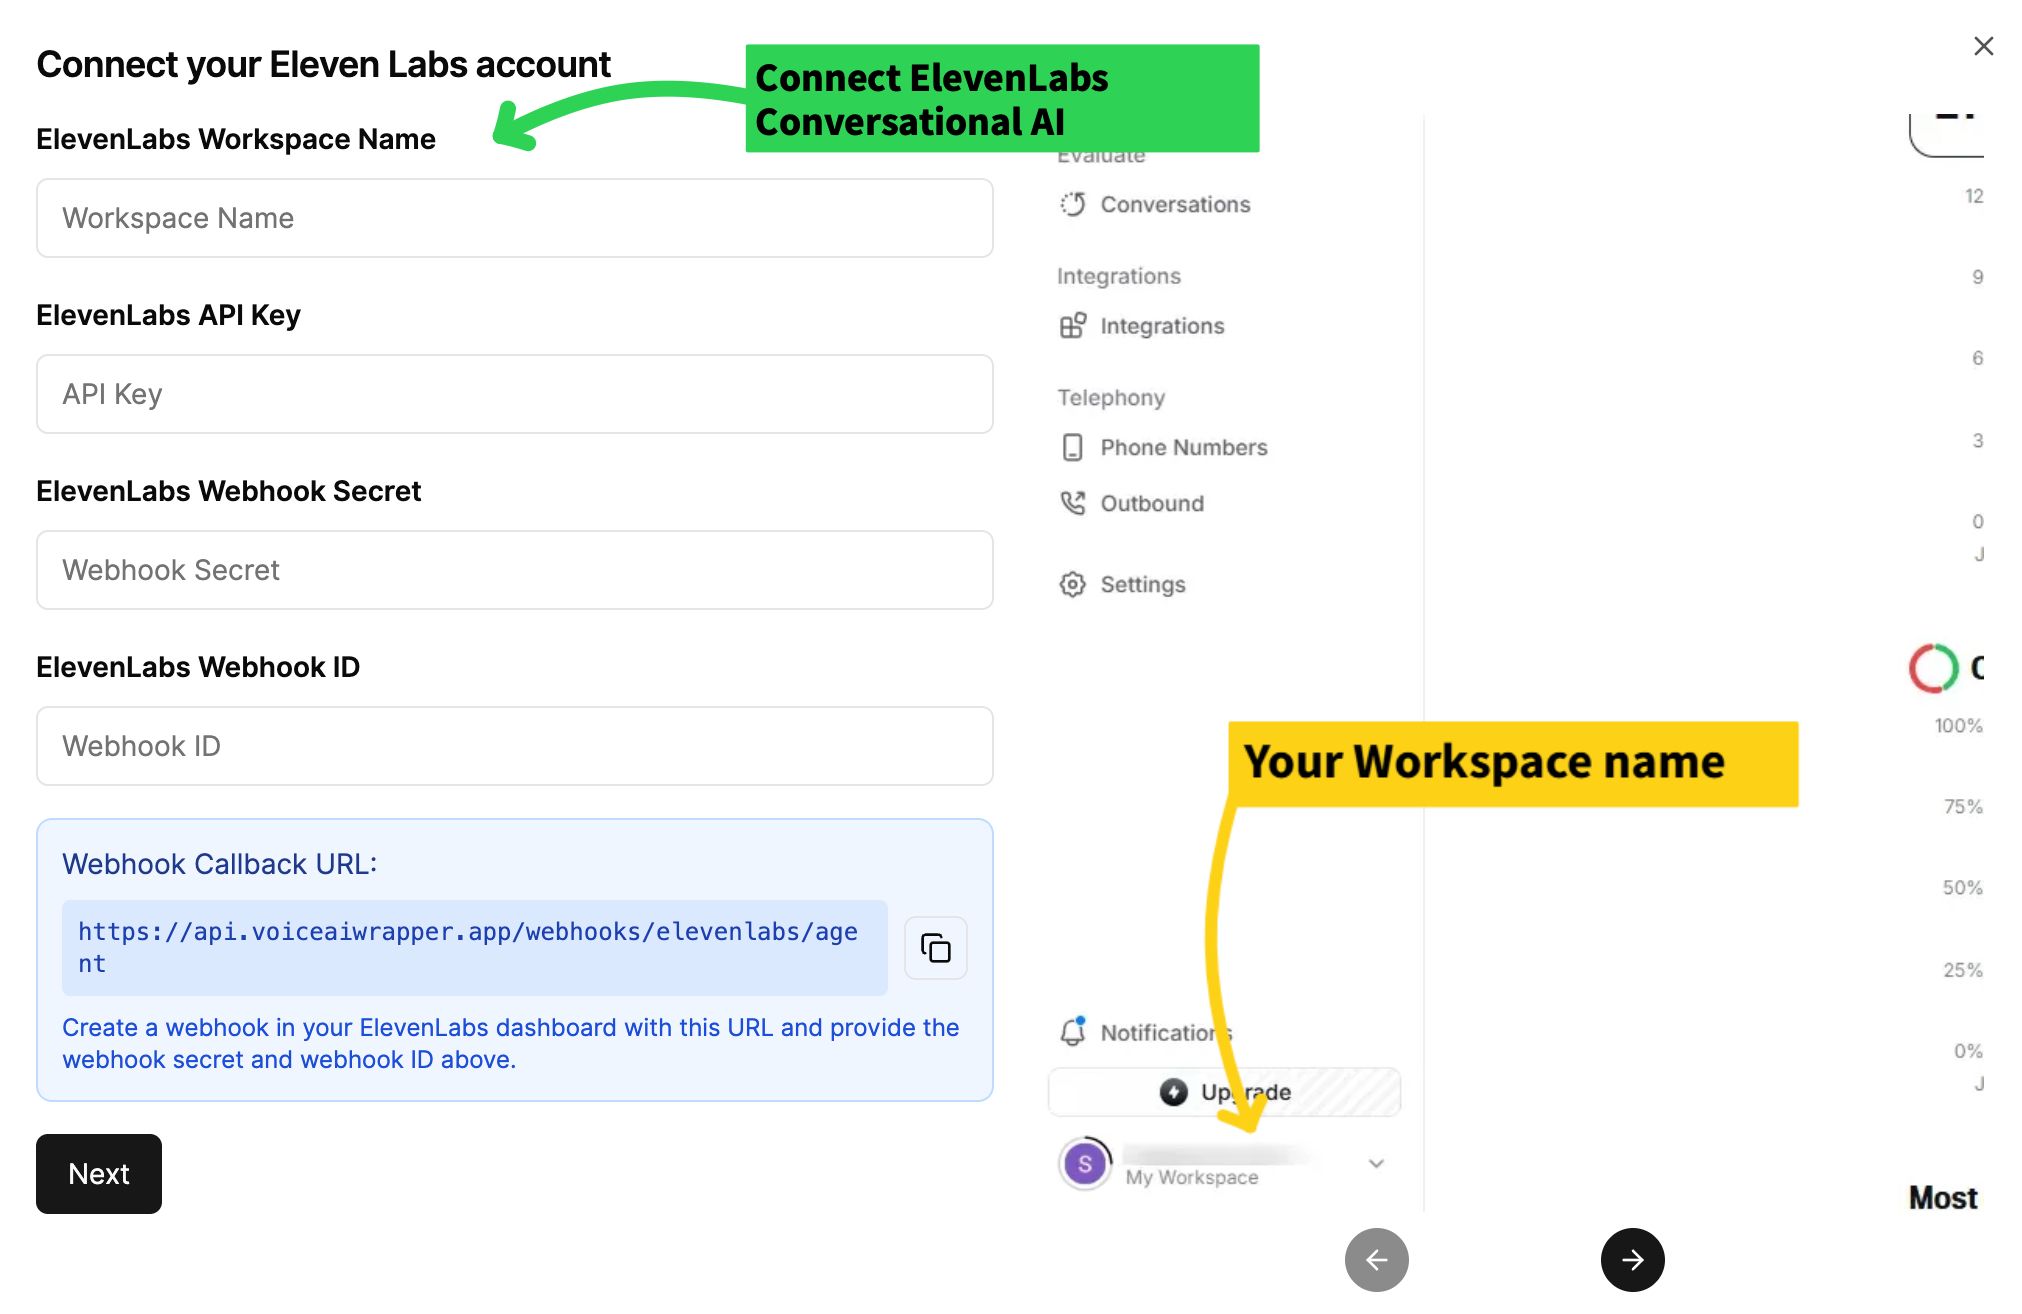Click the Workspace Name input field
The image size is (2022, 1314).
click(514, 218)
